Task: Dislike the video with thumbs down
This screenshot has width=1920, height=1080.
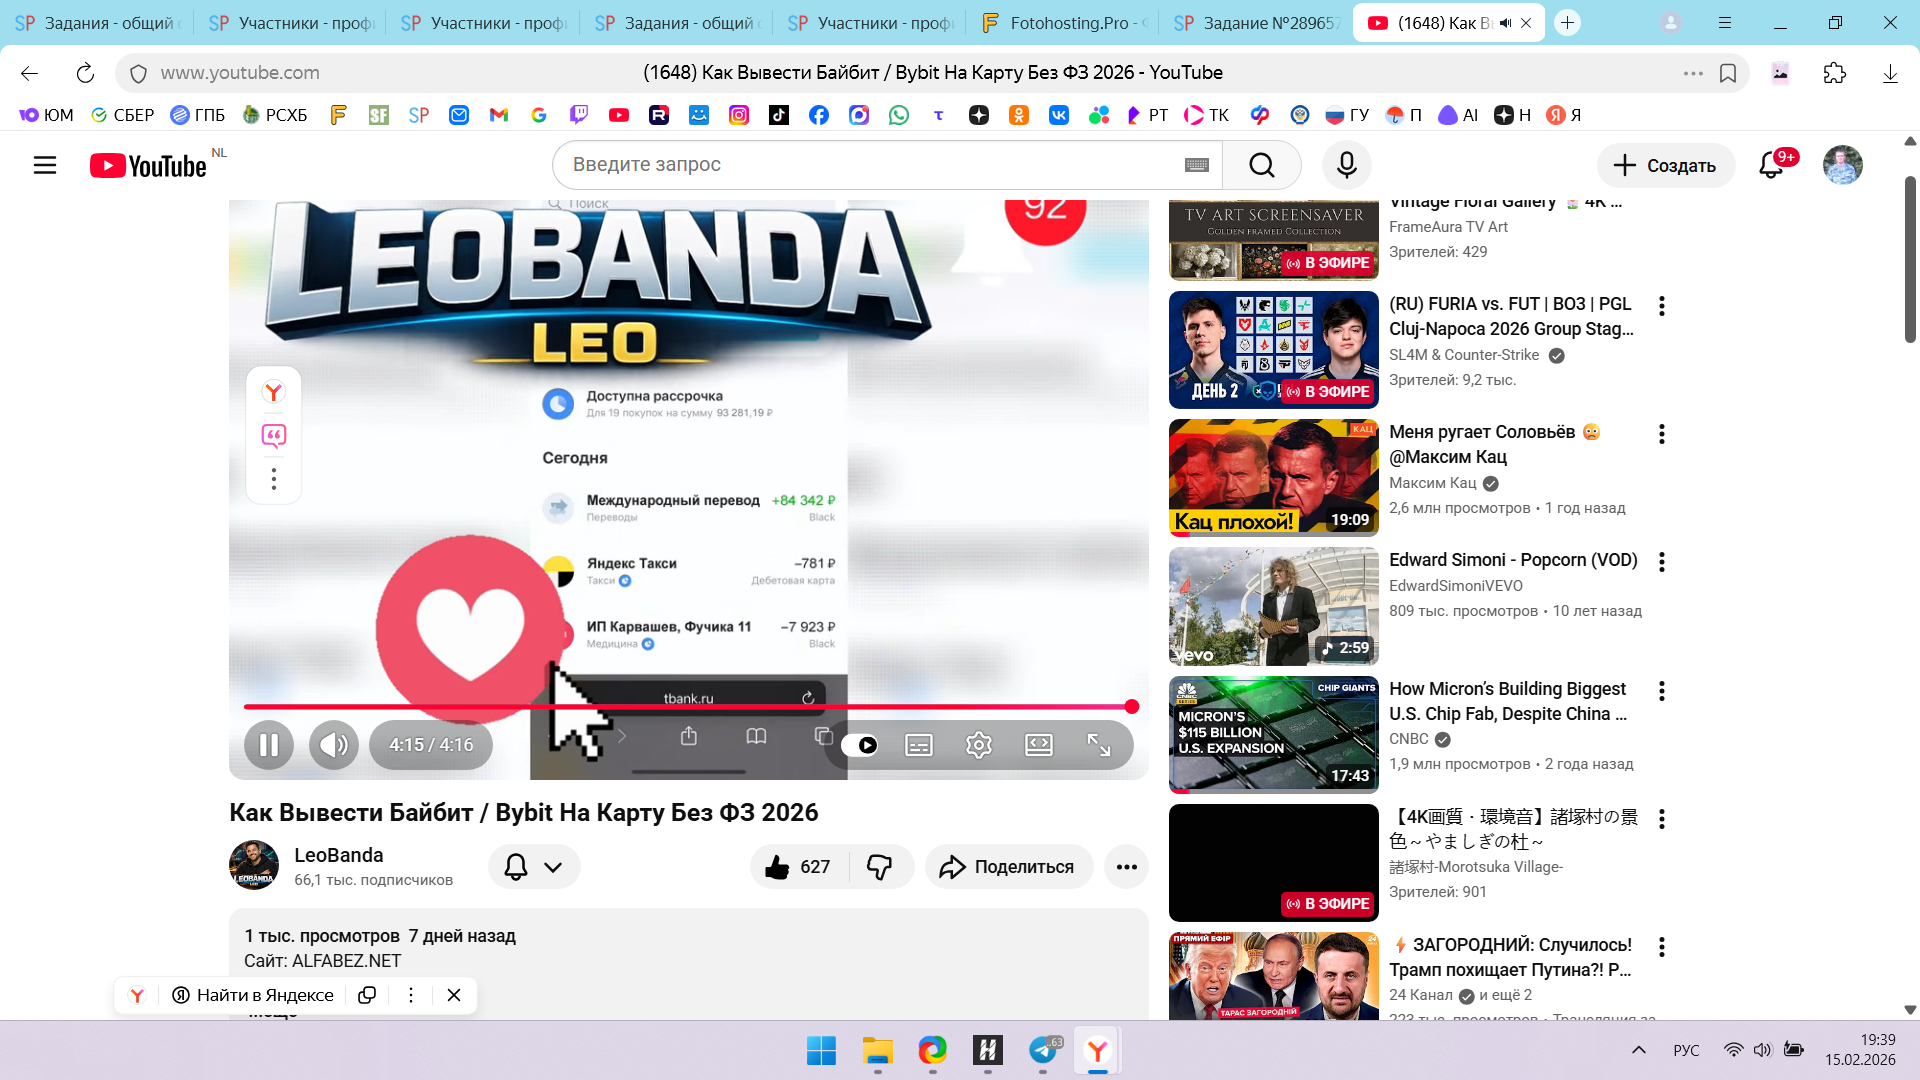Action: (x=879, y=867)
